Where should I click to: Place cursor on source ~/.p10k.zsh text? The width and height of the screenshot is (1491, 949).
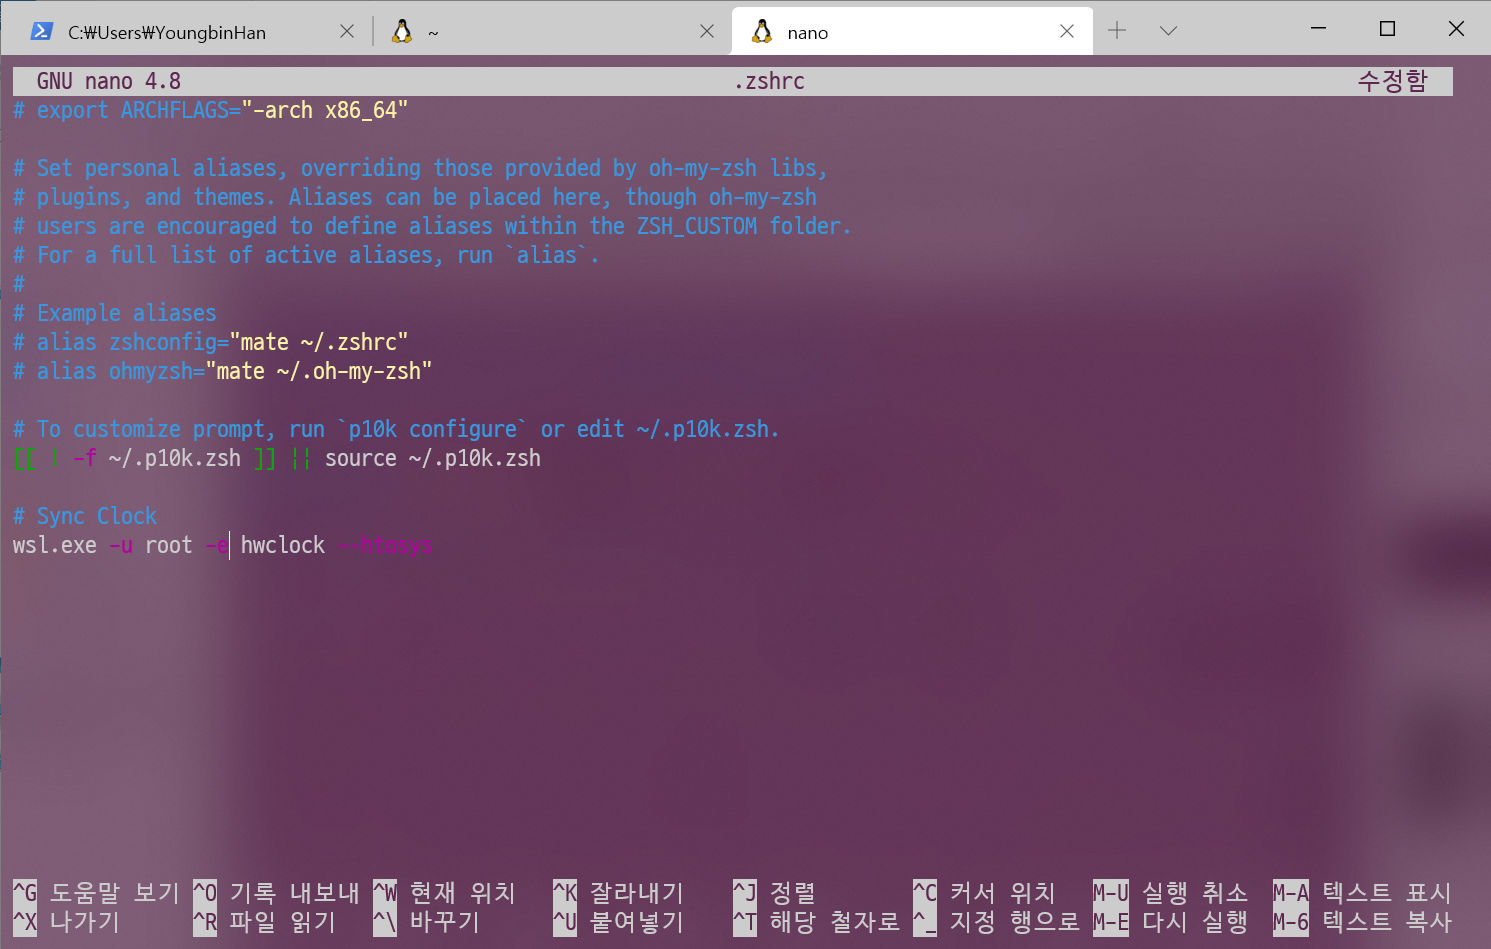pos(432,458)
